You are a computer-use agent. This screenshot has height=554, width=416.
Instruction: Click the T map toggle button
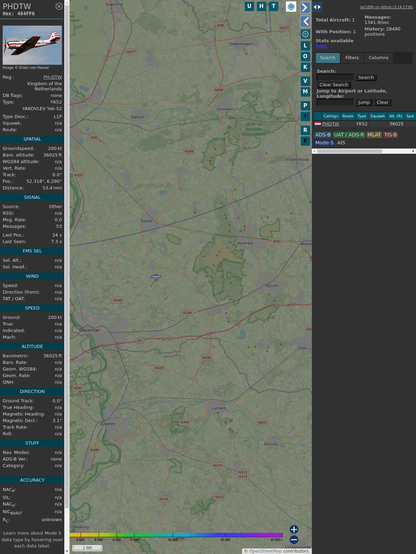point(273,6)
